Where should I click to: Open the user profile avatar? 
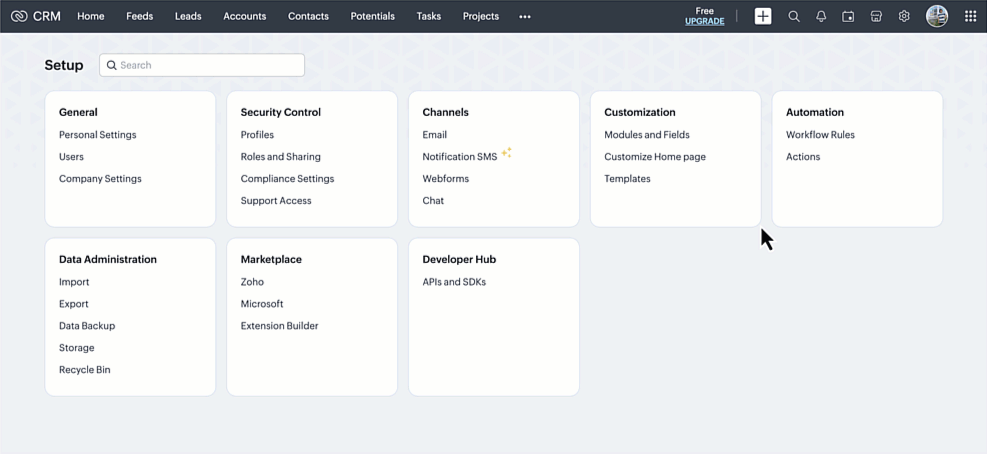(937, 16)
